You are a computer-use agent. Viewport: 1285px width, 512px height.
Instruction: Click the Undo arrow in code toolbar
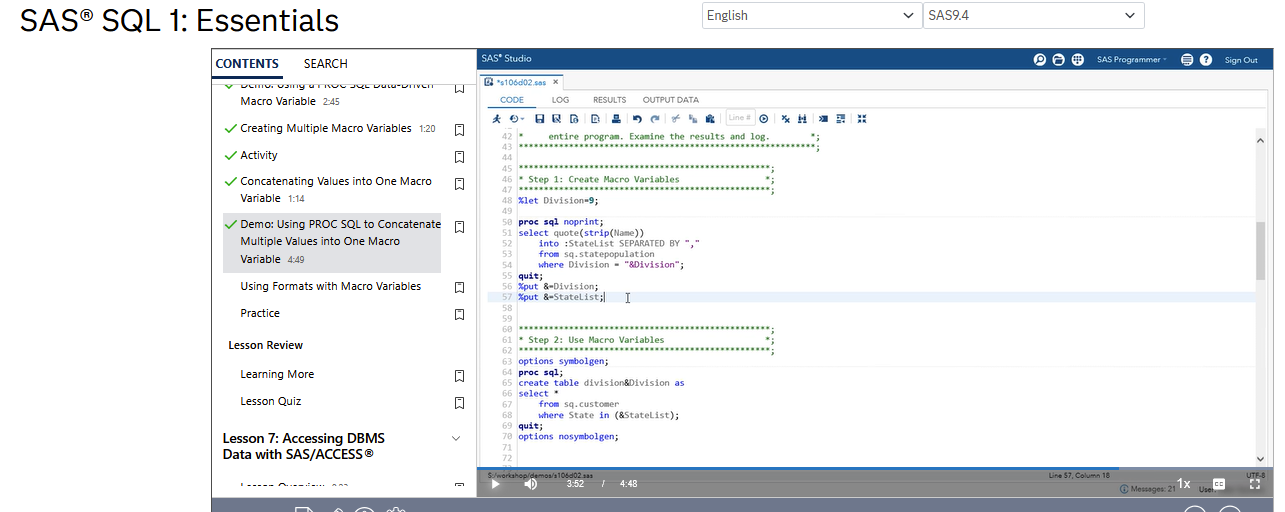coord(637,119)
